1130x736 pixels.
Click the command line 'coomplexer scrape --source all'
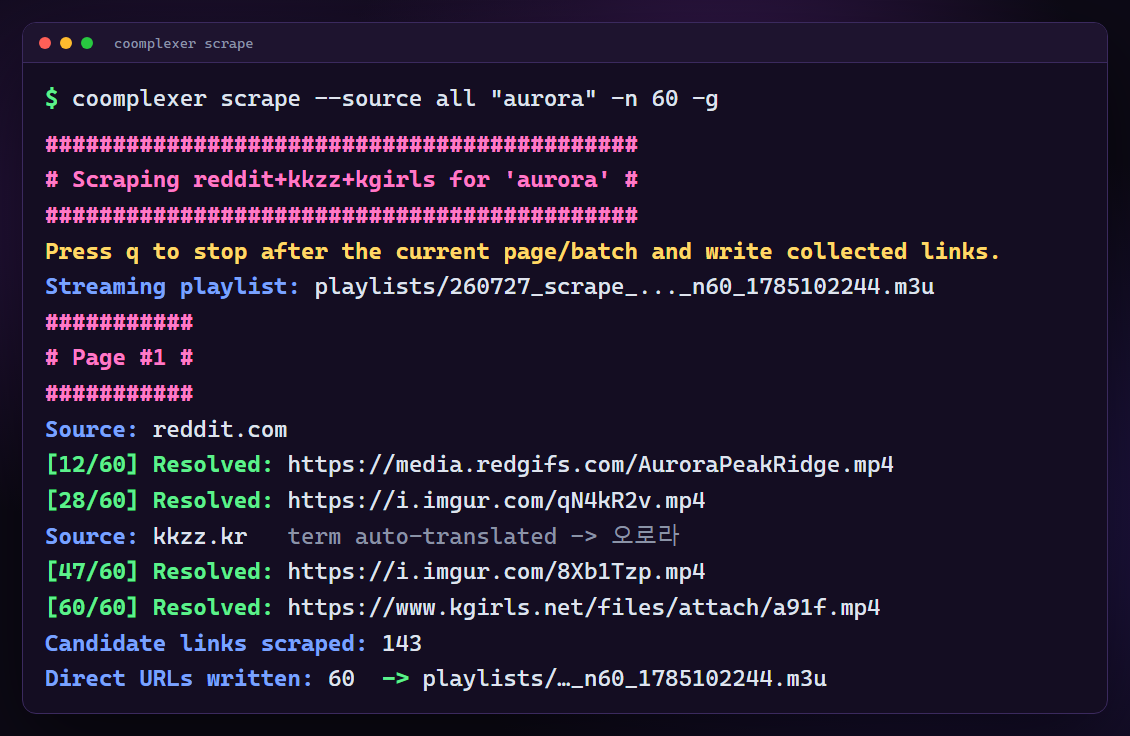pos(395,99)
